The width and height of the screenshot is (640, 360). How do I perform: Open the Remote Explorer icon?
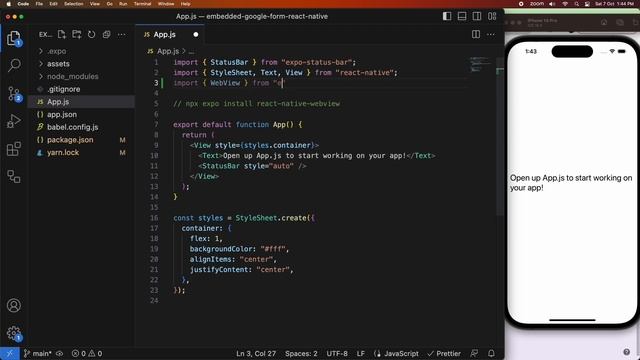coord(14,176)
